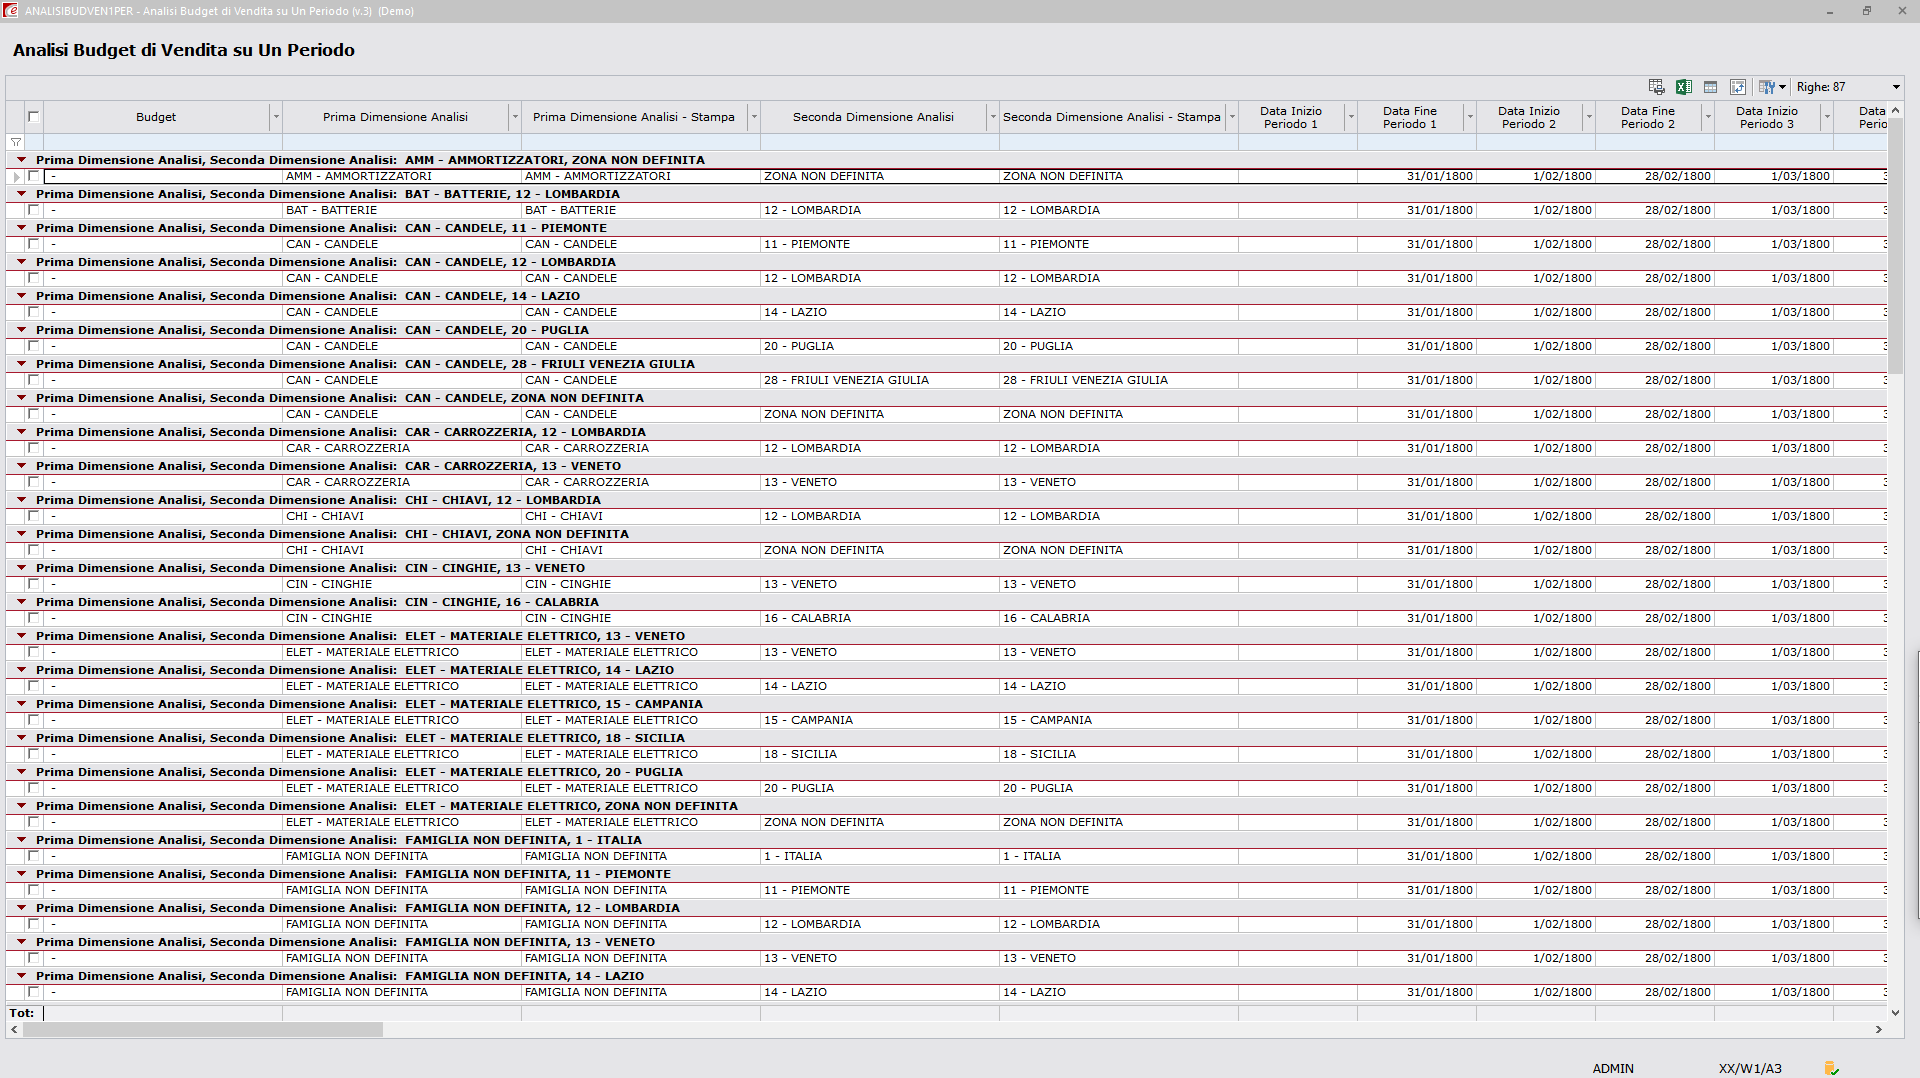This screenshot has height=1078, width=1920.
Task: Open the grid settings dropdown arrow
Action: point(1782,87)
